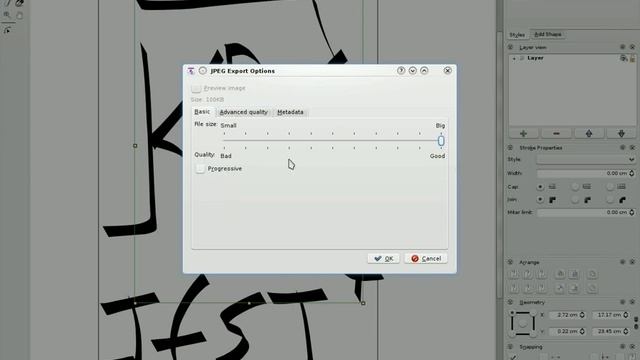This screenshot has height=360, width=640.
Task: Toggle aspect ratio lock in Geometry
Action: pyautogui.click(x=636, y=323)
